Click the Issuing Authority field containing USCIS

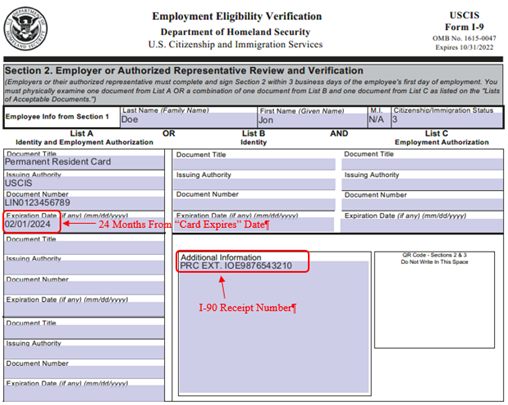[x=84, y=183]
